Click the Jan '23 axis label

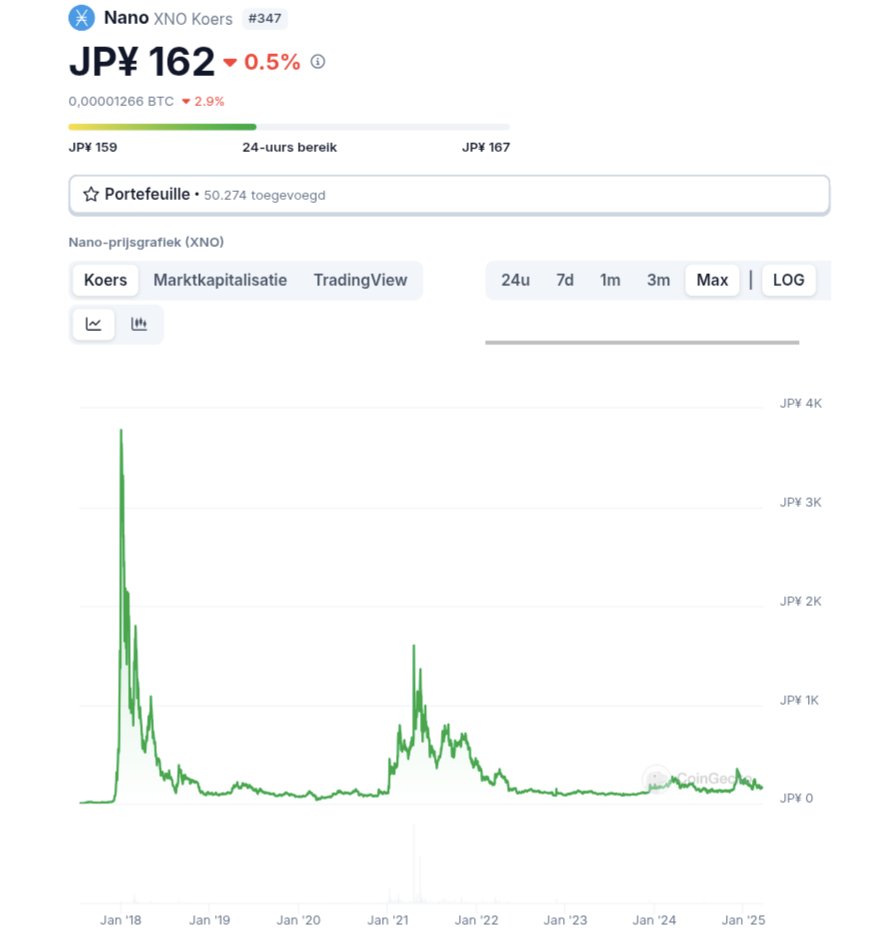565,920
